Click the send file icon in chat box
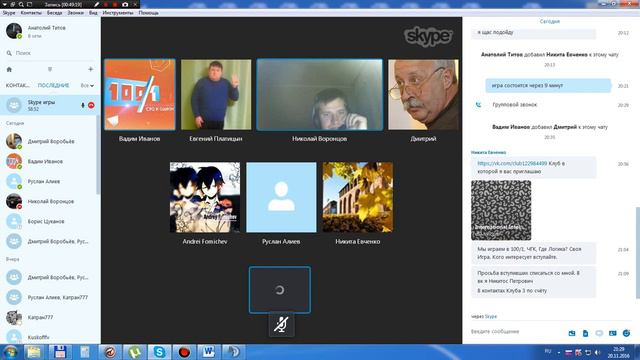 [x=585, y=333]
